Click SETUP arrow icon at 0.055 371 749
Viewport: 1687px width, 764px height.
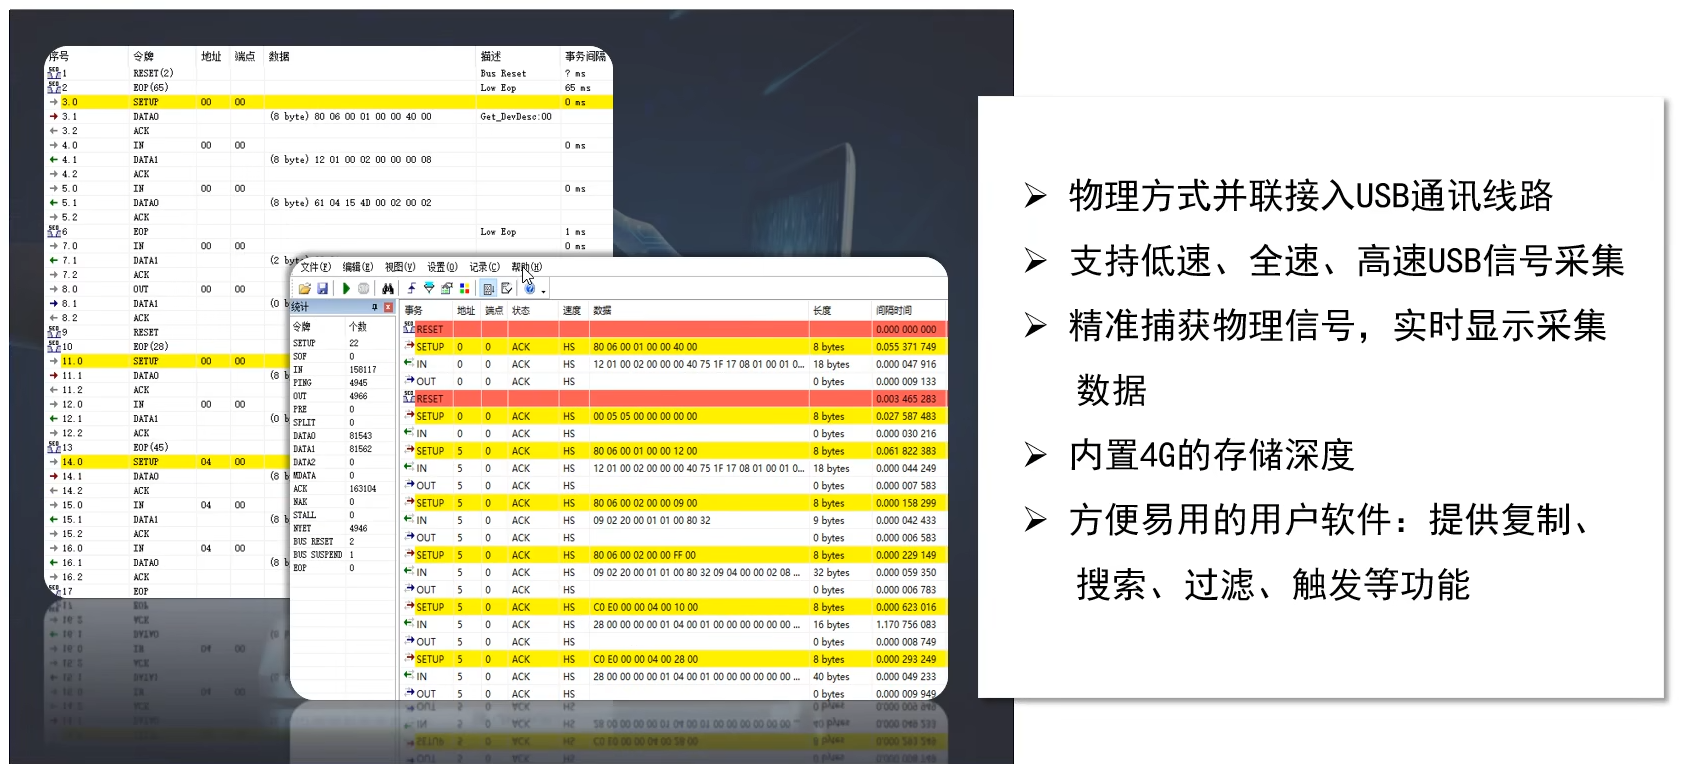coord(410,346)
